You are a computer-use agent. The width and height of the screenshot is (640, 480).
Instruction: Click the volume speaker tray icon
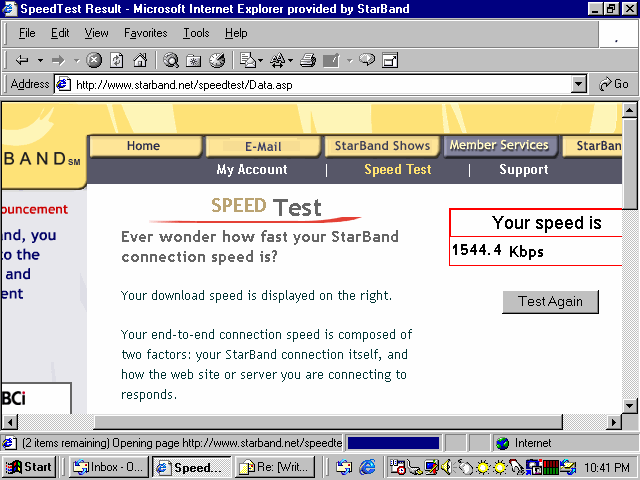pyautogui.click(x=447, y=467)
